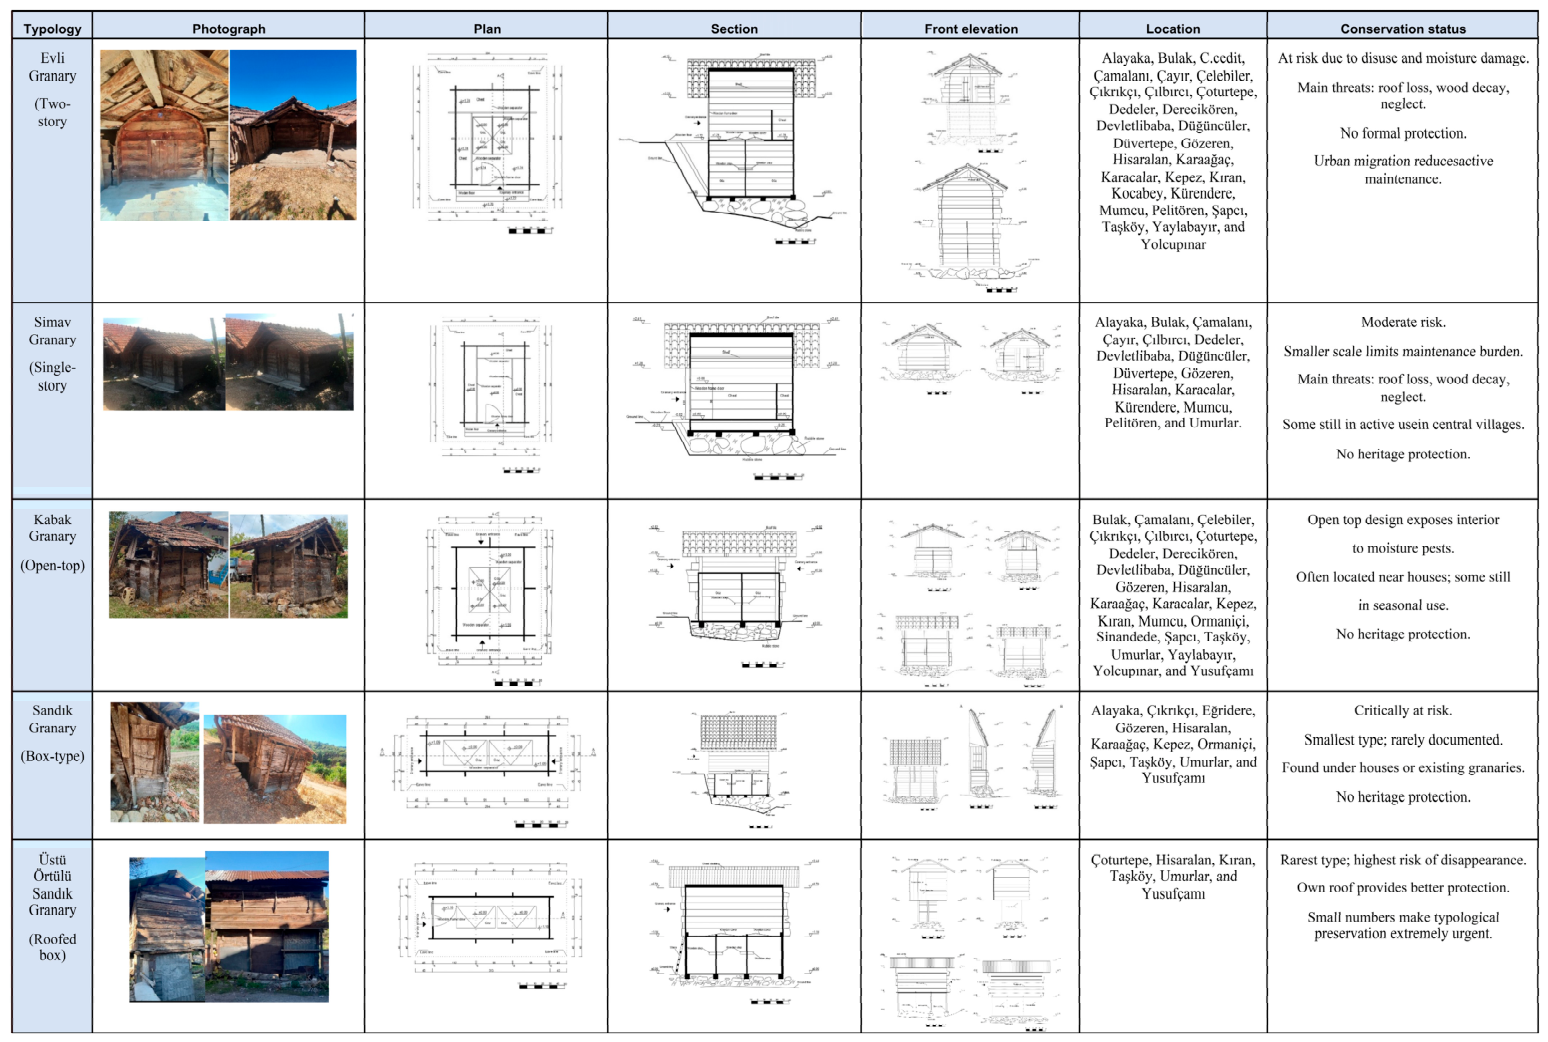Select the "Kabak Granary" typology label
This screenshot has height=1042, width=1548.
pyautogui.click(x=52, y=528)
